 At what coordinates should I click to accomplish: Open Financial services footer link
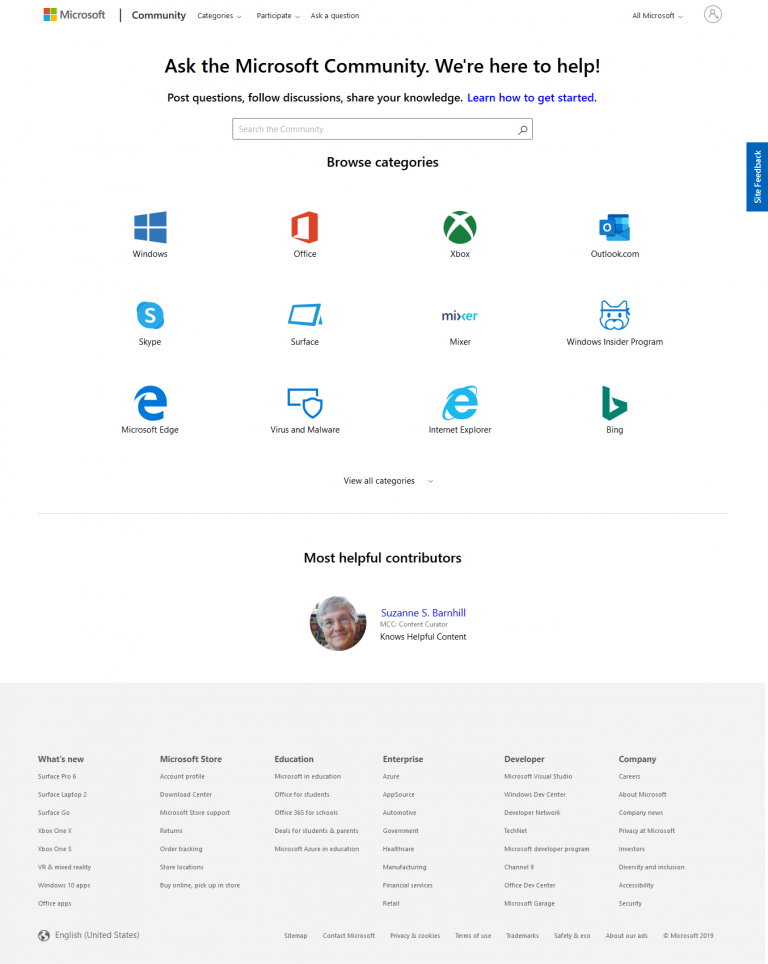click(408, 885)
